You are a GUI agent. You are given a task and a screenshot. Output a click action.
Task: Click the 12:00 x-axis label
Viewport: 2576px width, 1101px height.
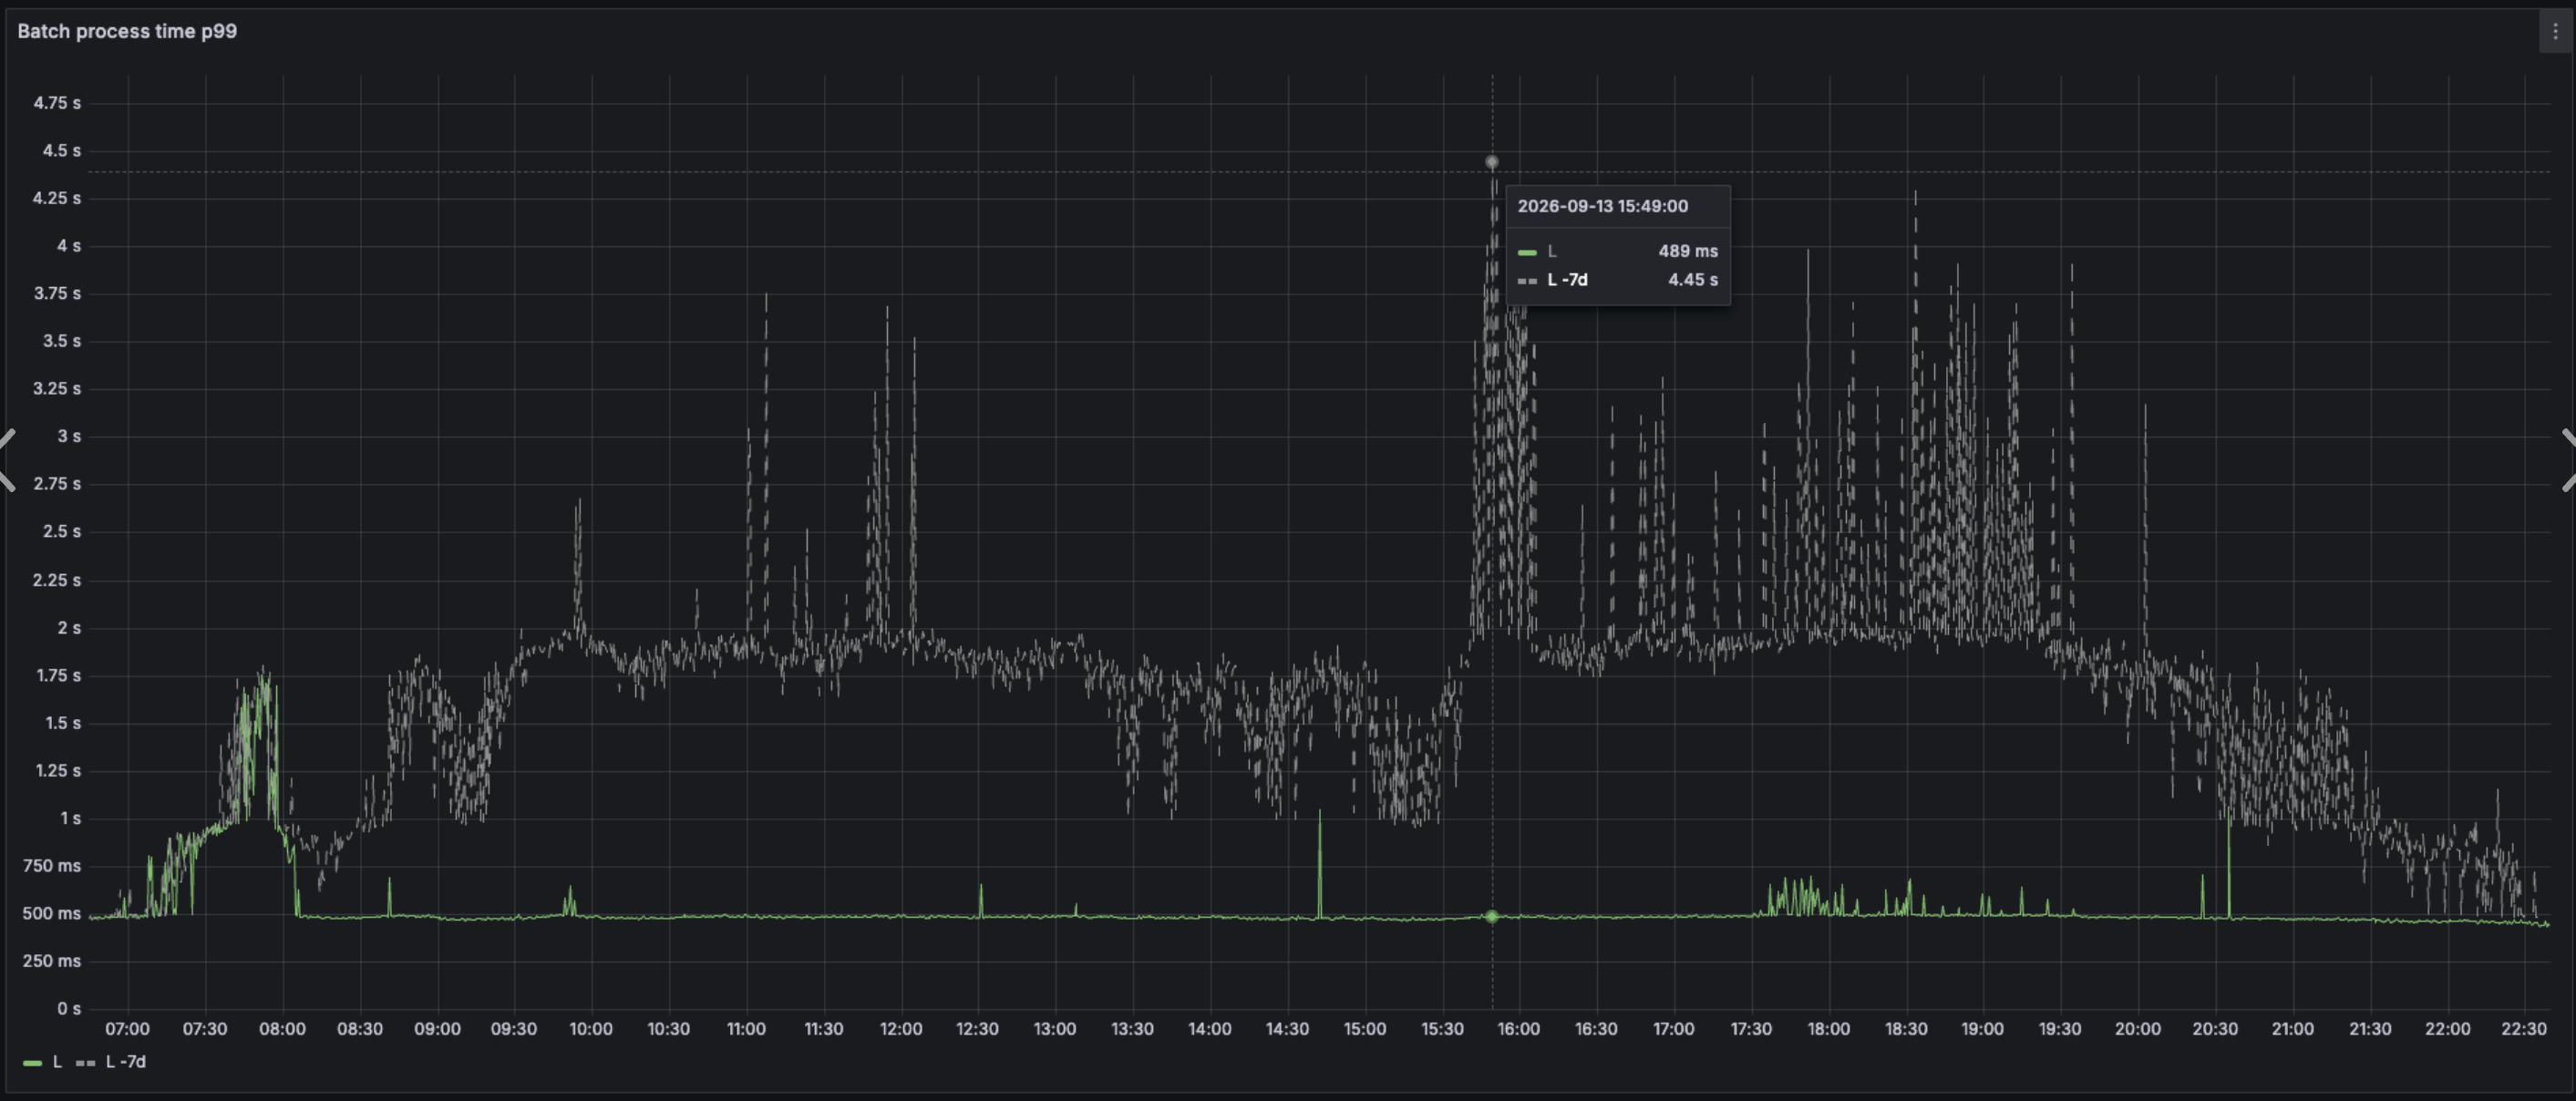tap(901, 1029)
